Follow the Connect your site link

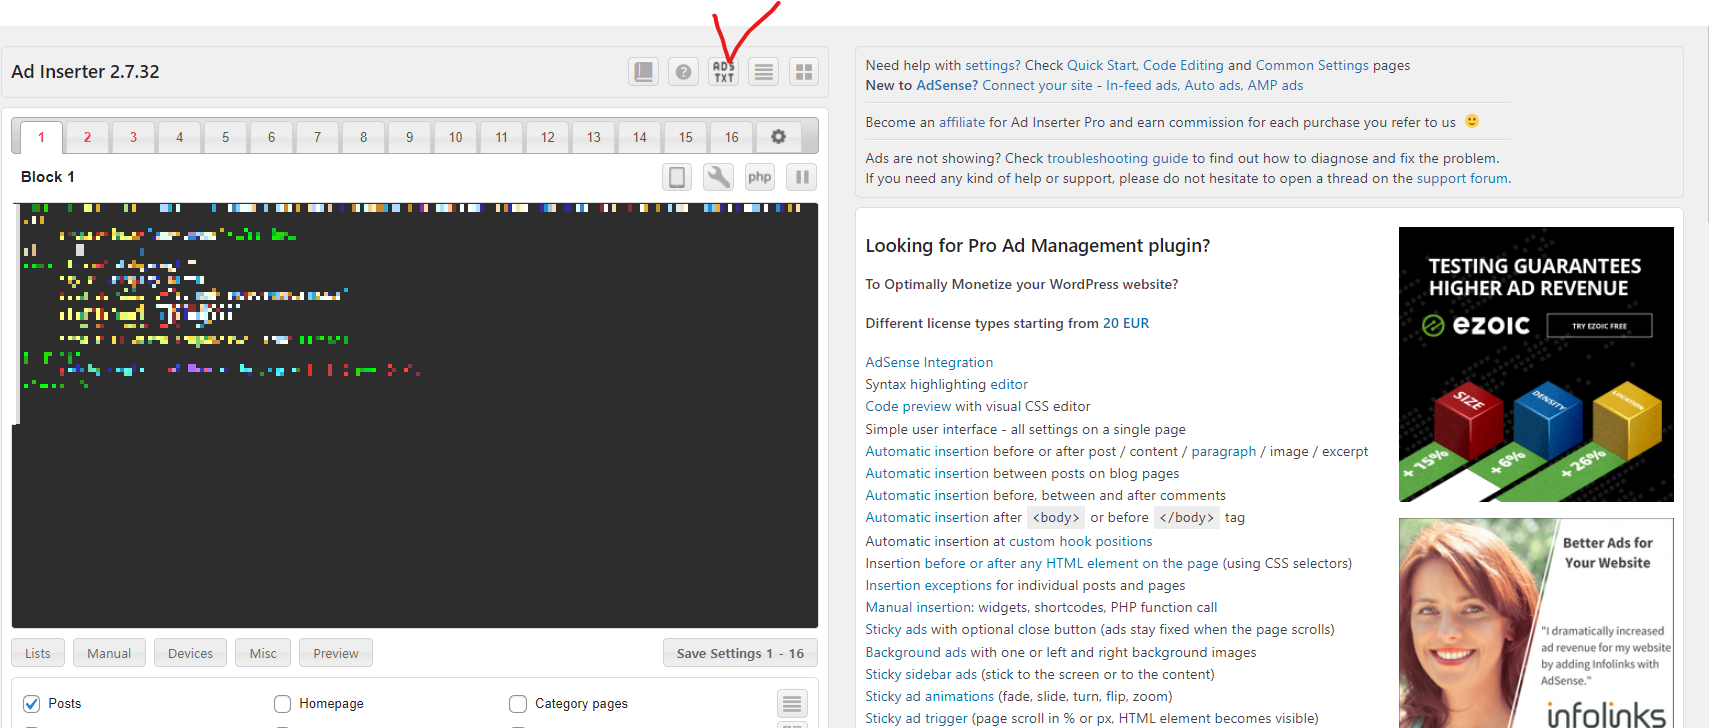1037,85
